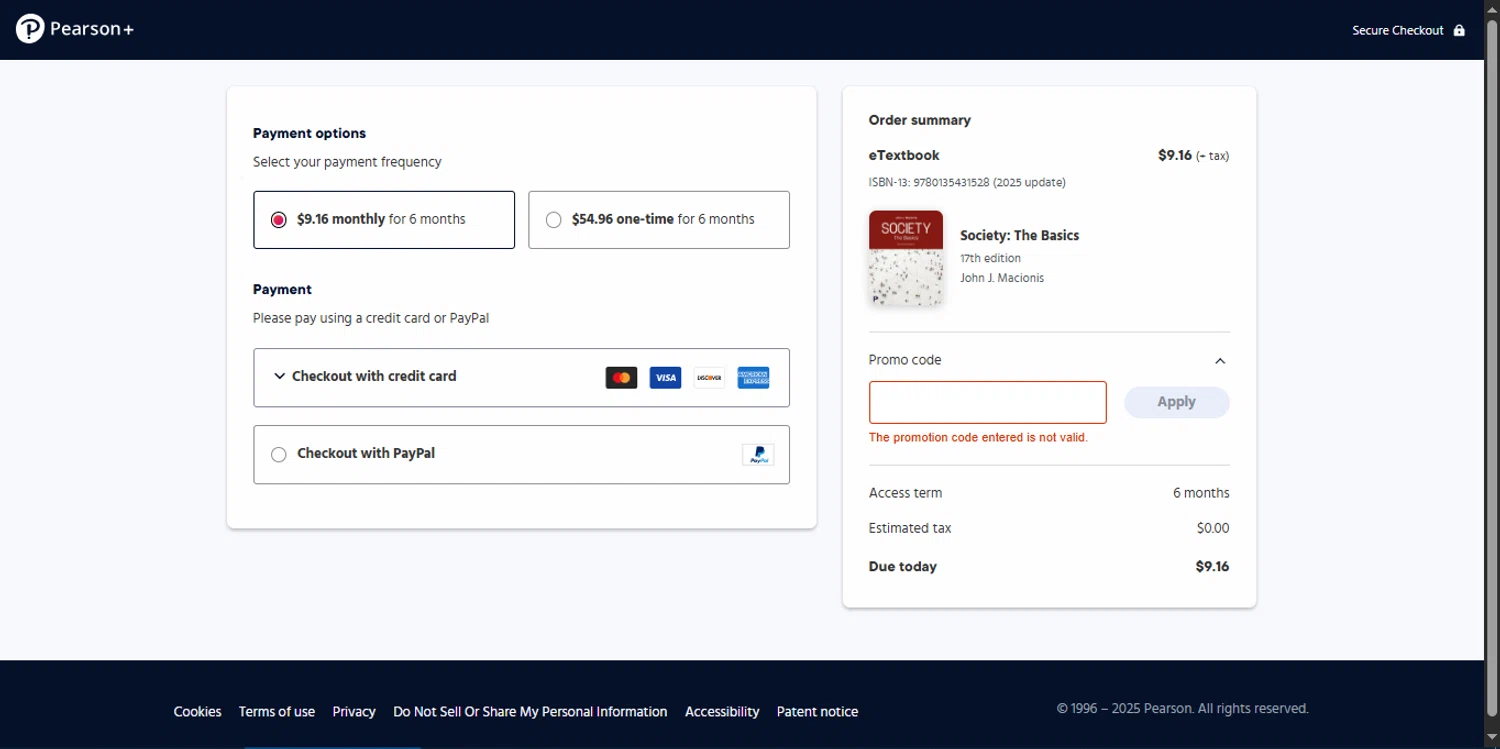1500x749 pixels.
Task: Expand the Checkout with credit card chevron
Action: coord(279,377)
